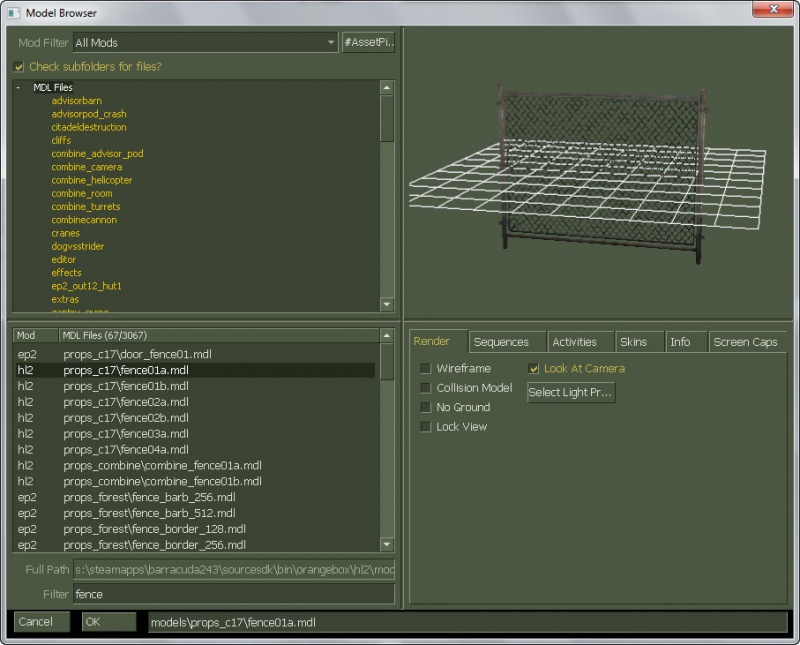The image size is (800, 645).
Task: Click the model path field with fence01a.mdl
Action: coord(467,622)
